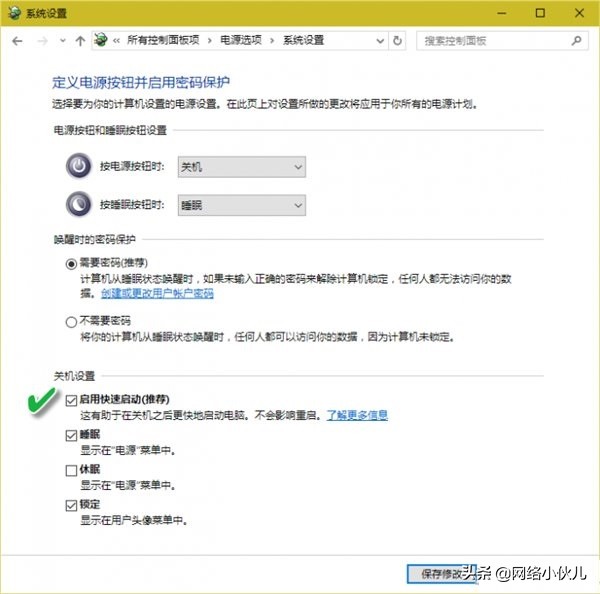Image resolution: width=600 pixels, height=594 pixels.
Task: Open the address bar history dropdown
Action: coord(380,41)
